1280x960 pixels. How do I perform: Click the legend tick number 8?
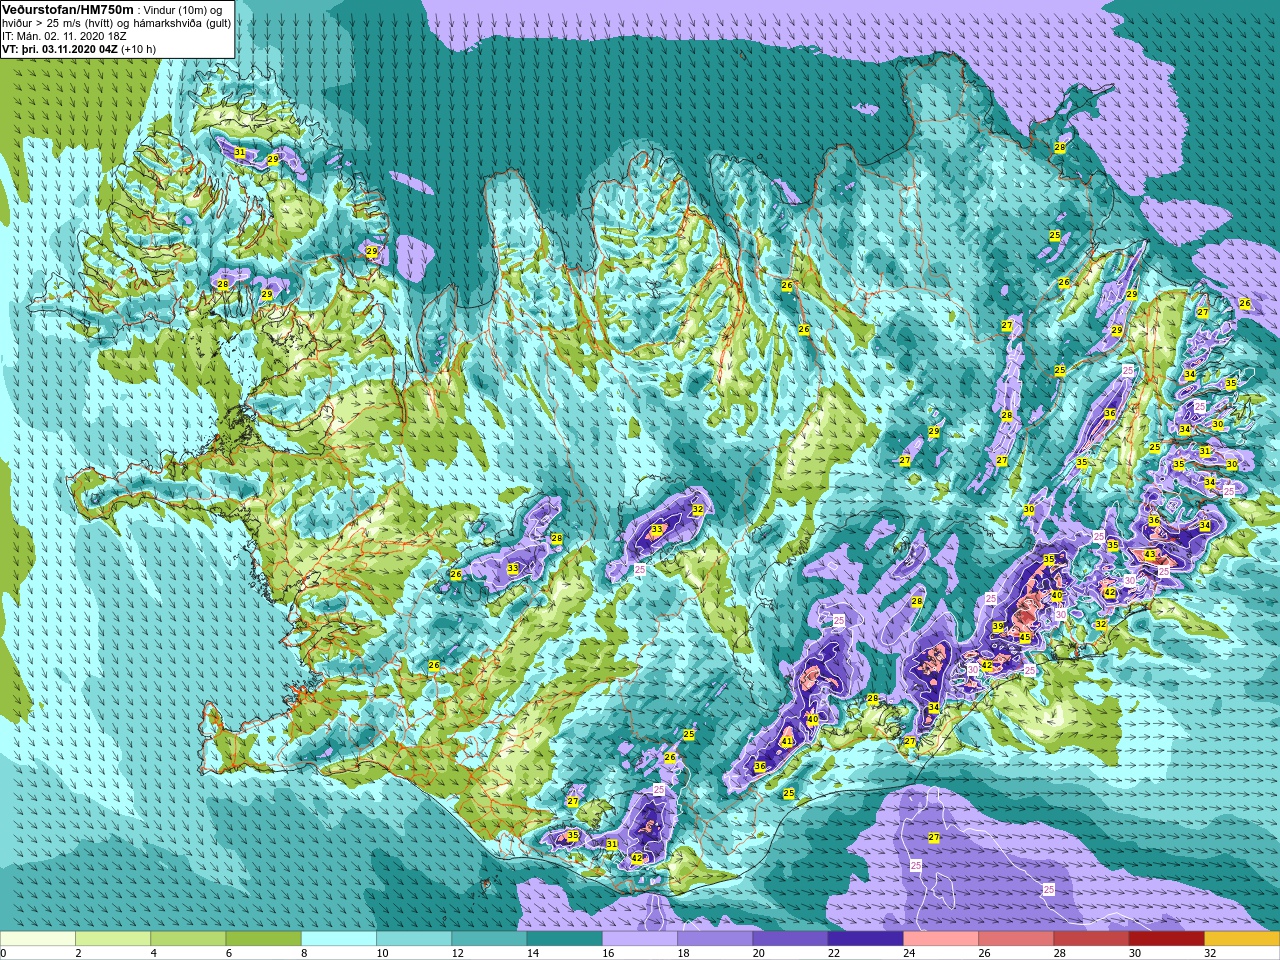pos(304,953)
